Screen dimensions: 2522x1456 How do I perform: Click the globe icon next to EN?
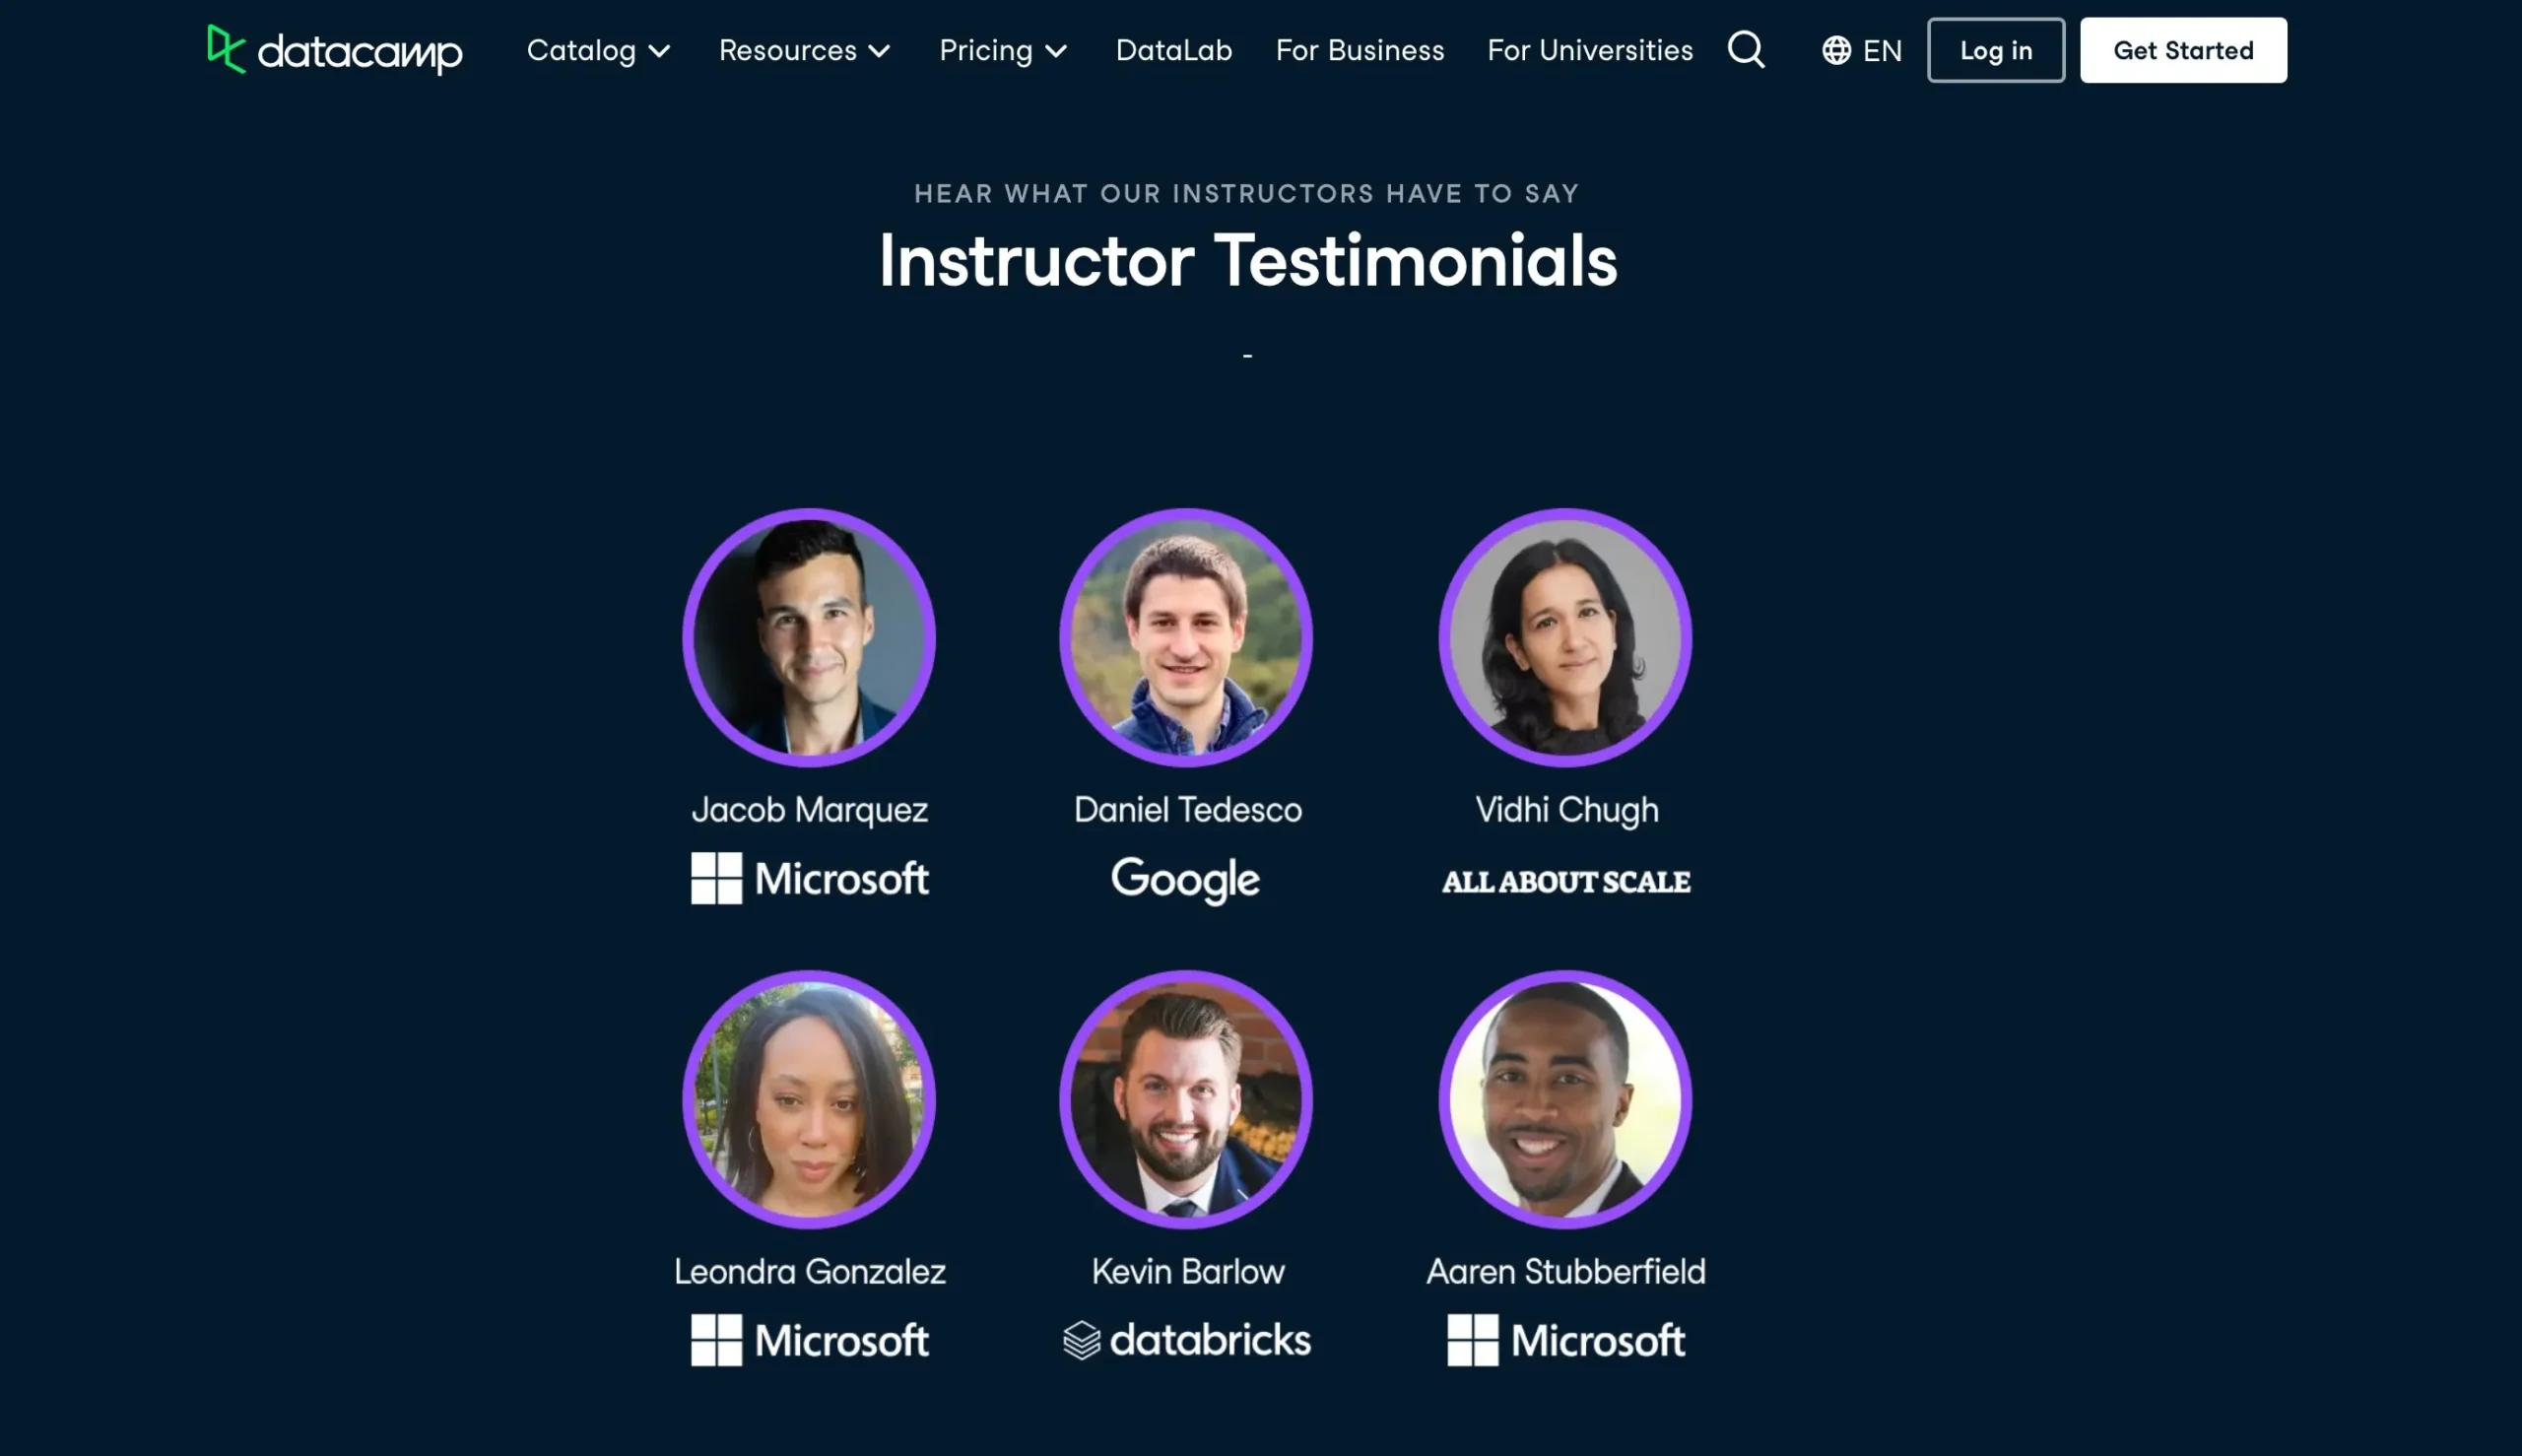point(1835,48)
